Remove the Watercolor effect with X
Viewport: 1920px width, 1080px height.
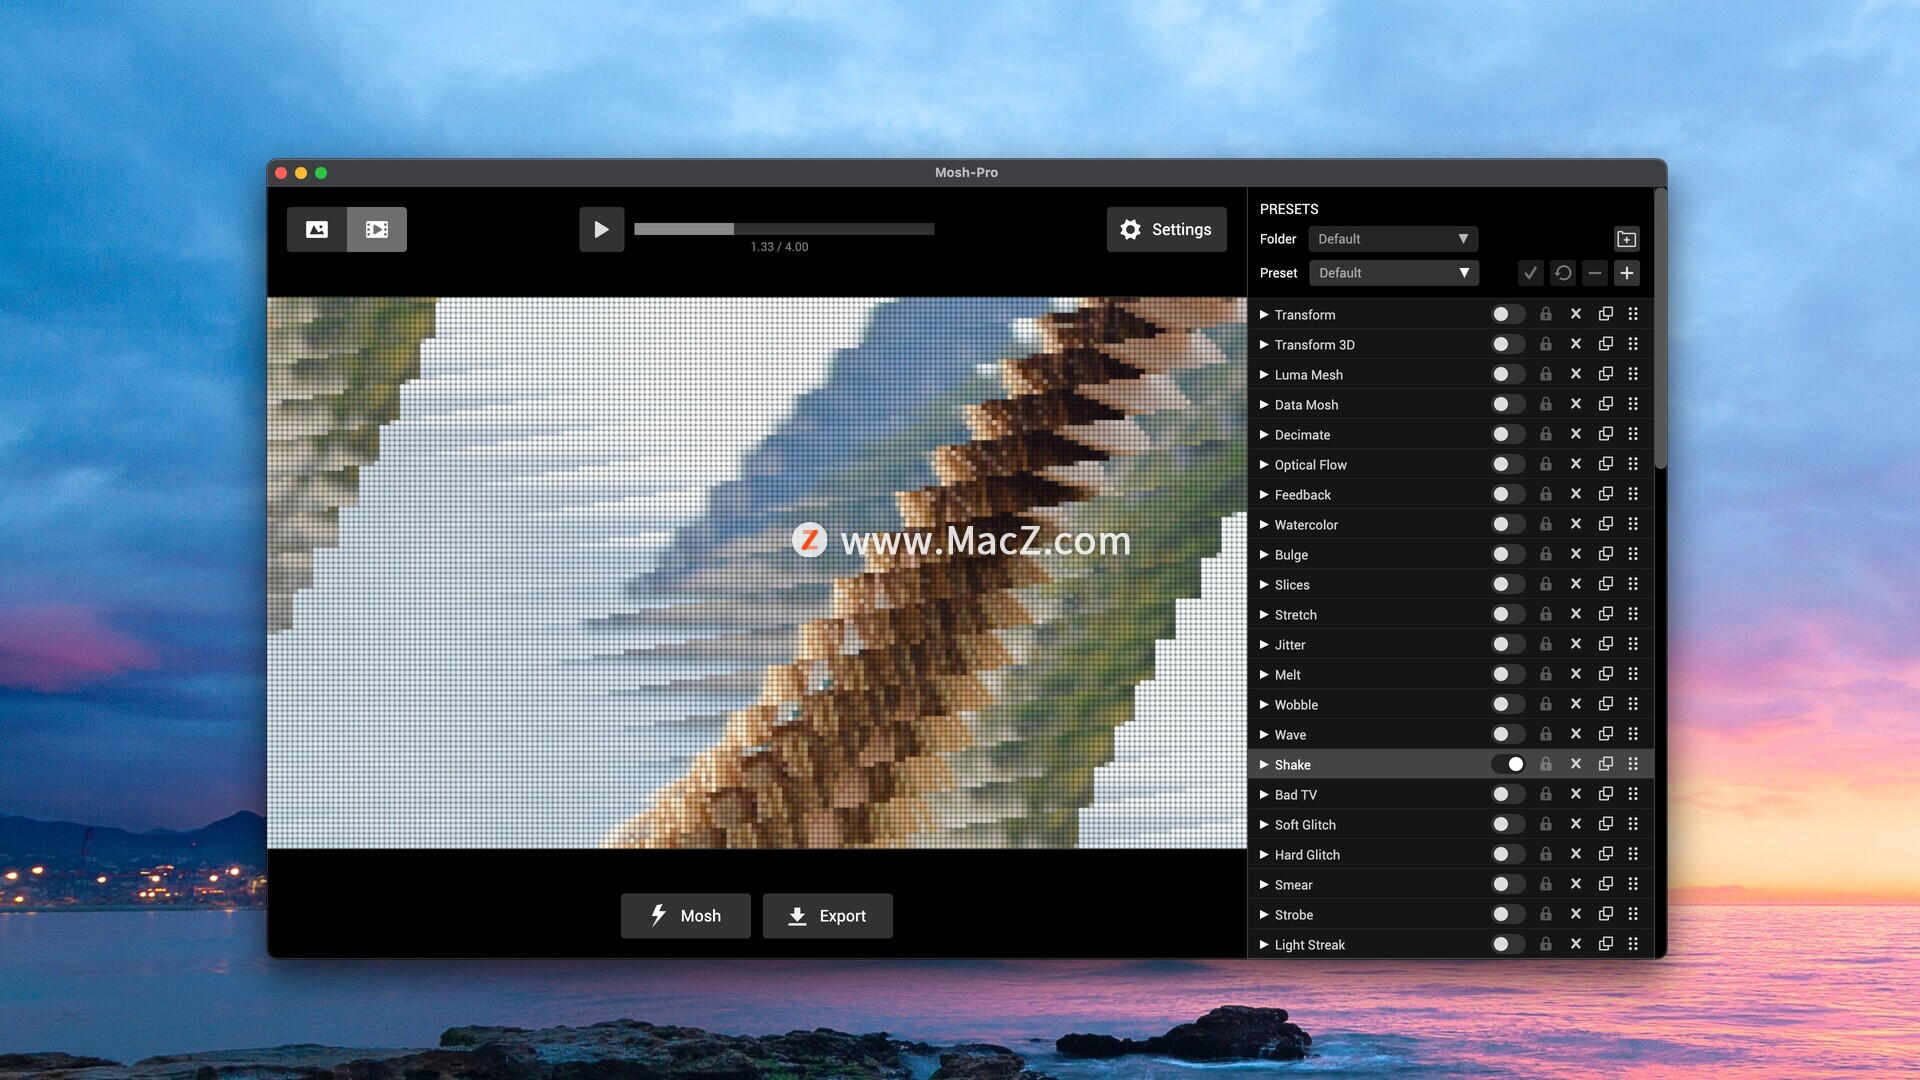click(x=1576, y=524)
